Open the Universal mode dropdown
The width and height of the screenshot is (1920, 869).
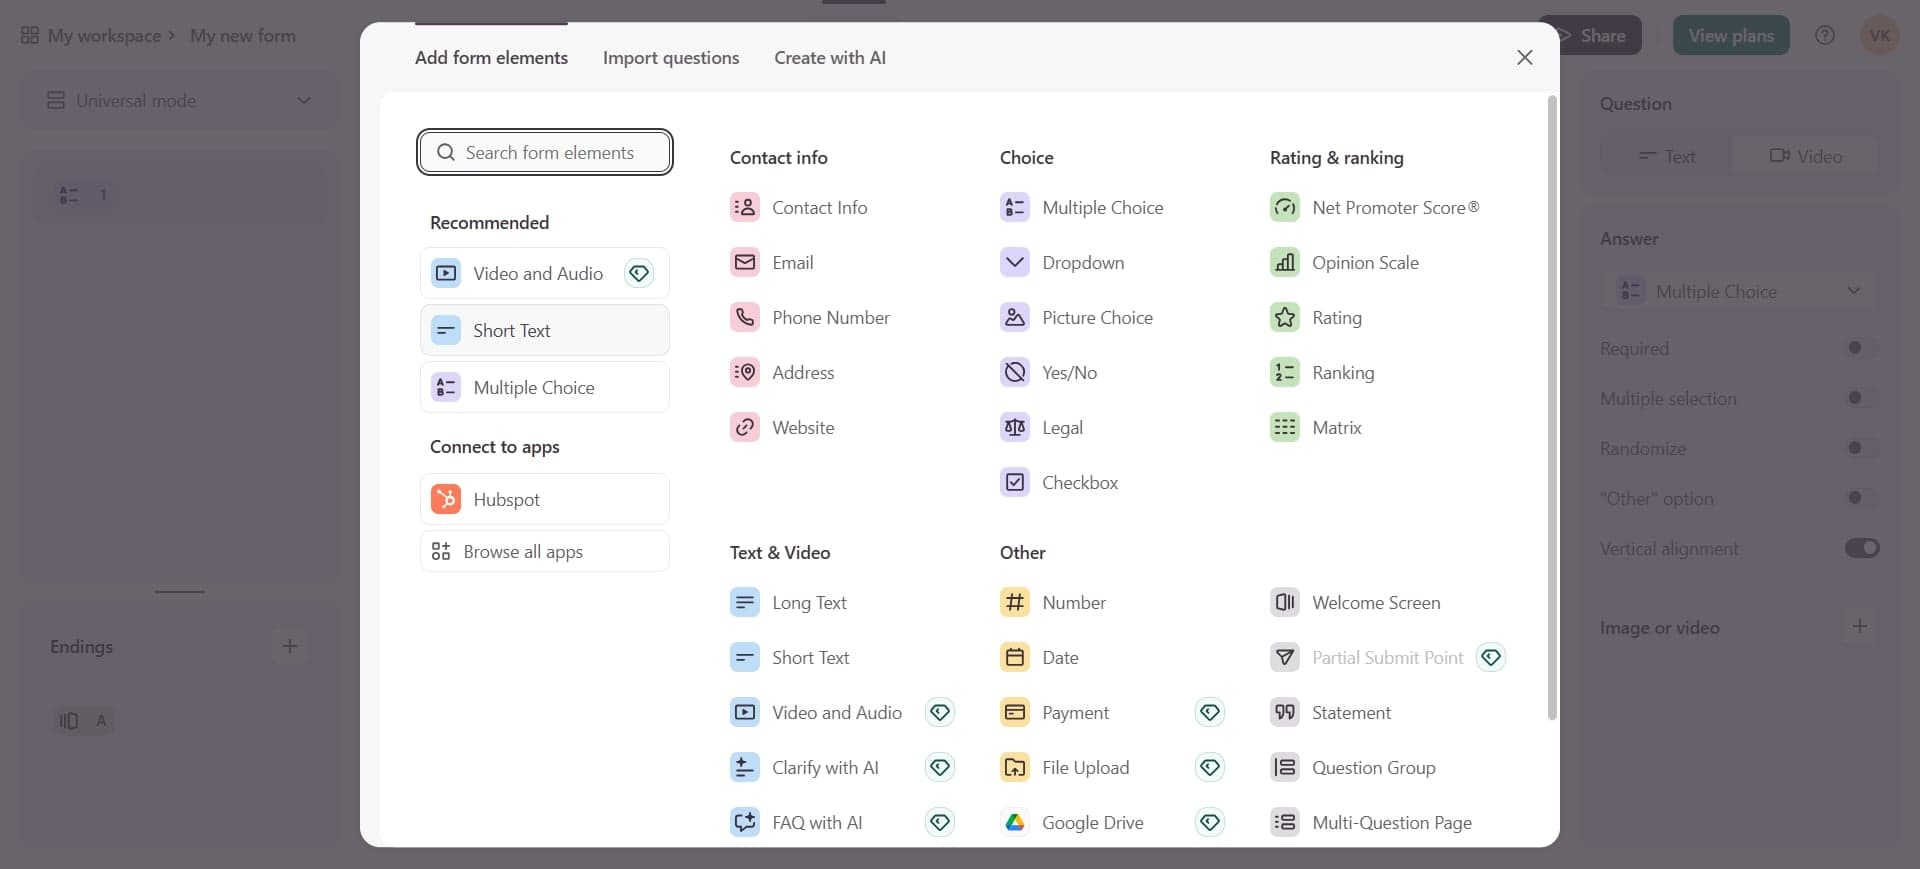pos(180,101)
